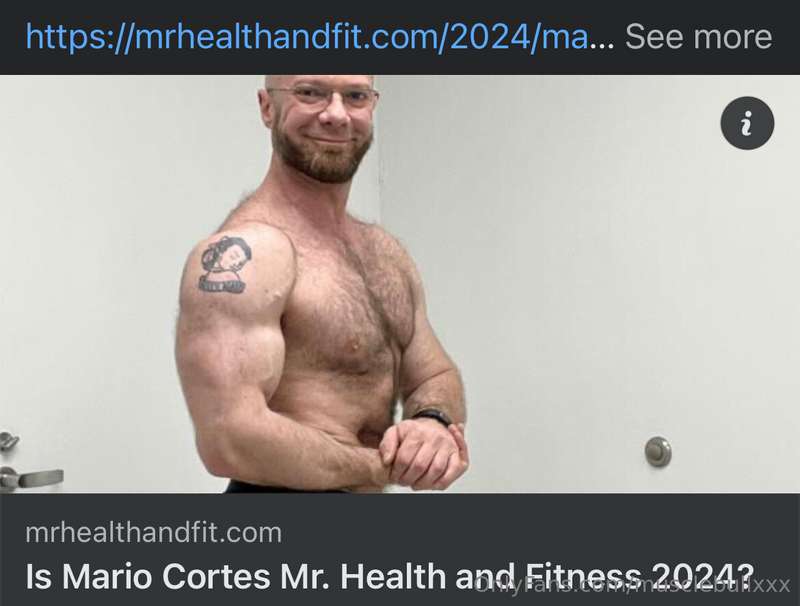Click the door lever handle in the photo
The width and height of the screenshot is (800, 606).
(31, 477)
